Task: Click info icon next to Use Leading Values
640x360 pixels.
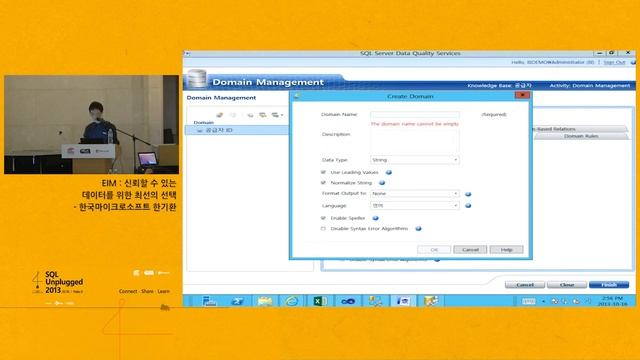Action: 389,172
